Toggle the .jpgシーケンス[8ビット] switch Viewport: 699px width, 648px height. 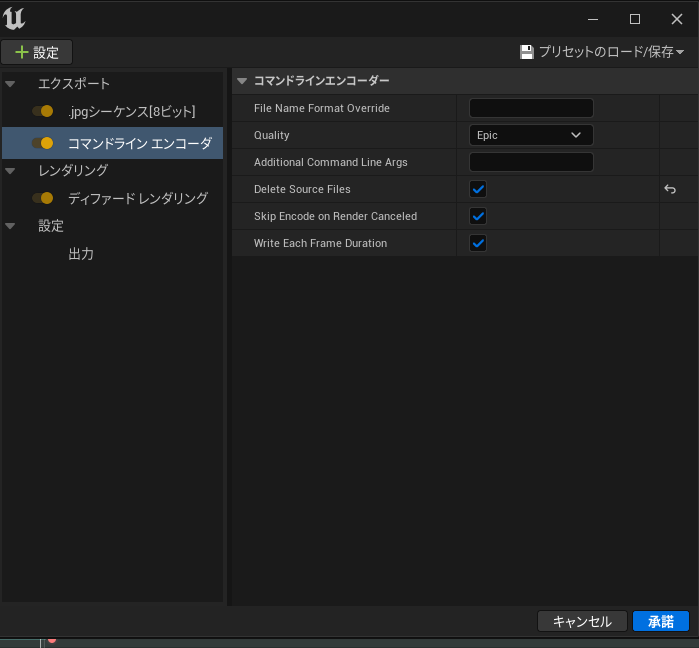(x=43, y=111)
